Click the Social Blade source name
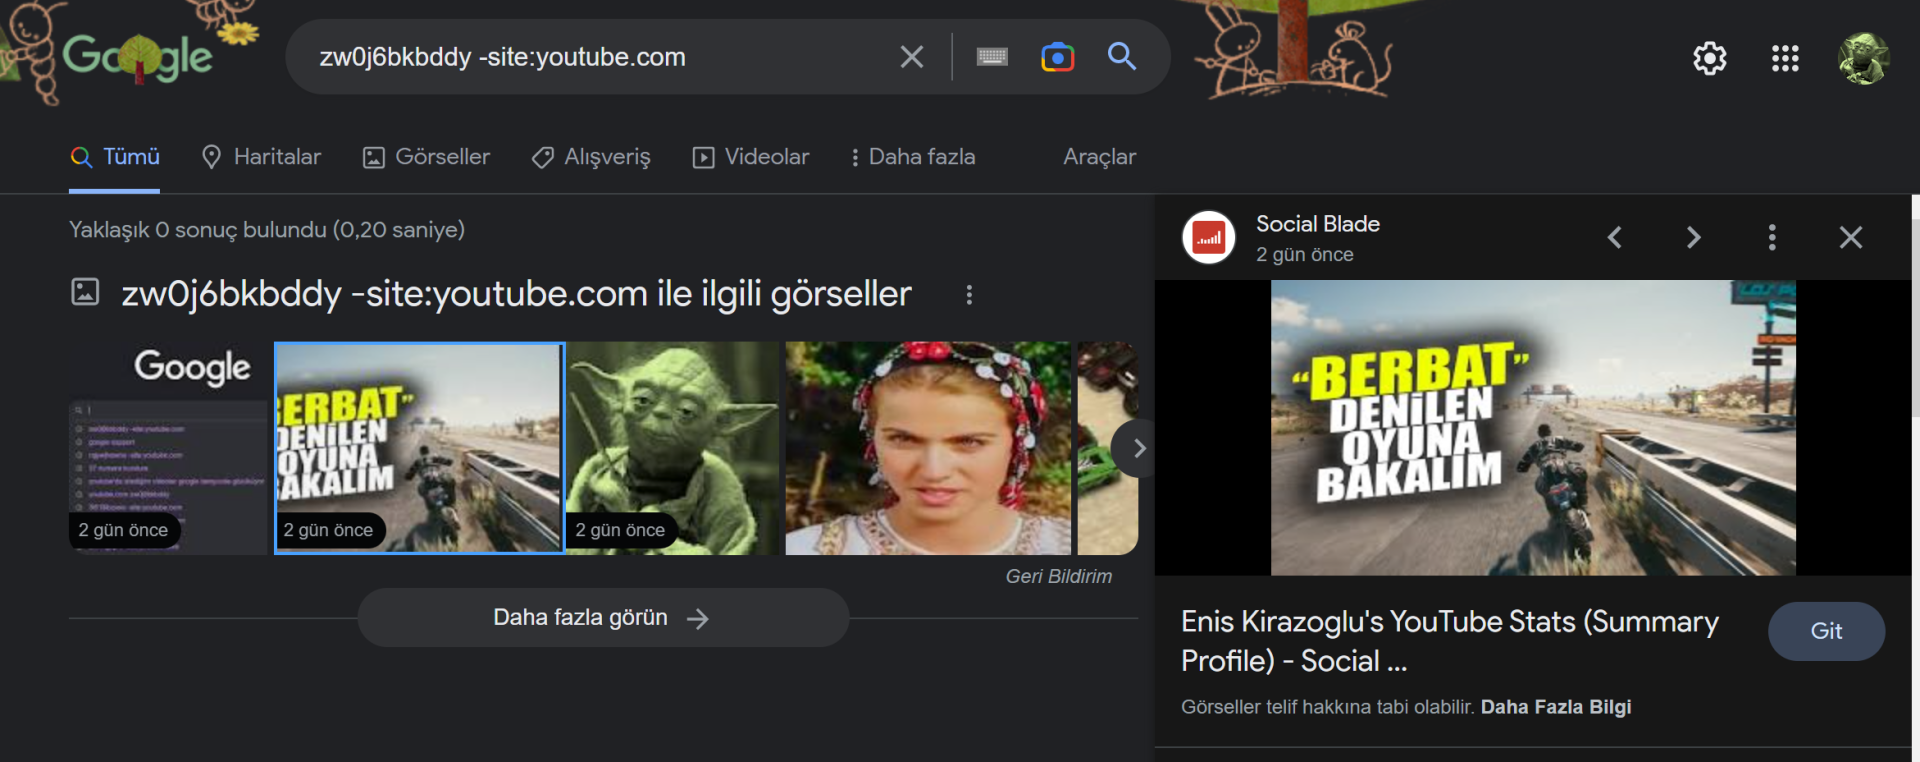This screenshot has height=762, width=1920. point(1318,224)
